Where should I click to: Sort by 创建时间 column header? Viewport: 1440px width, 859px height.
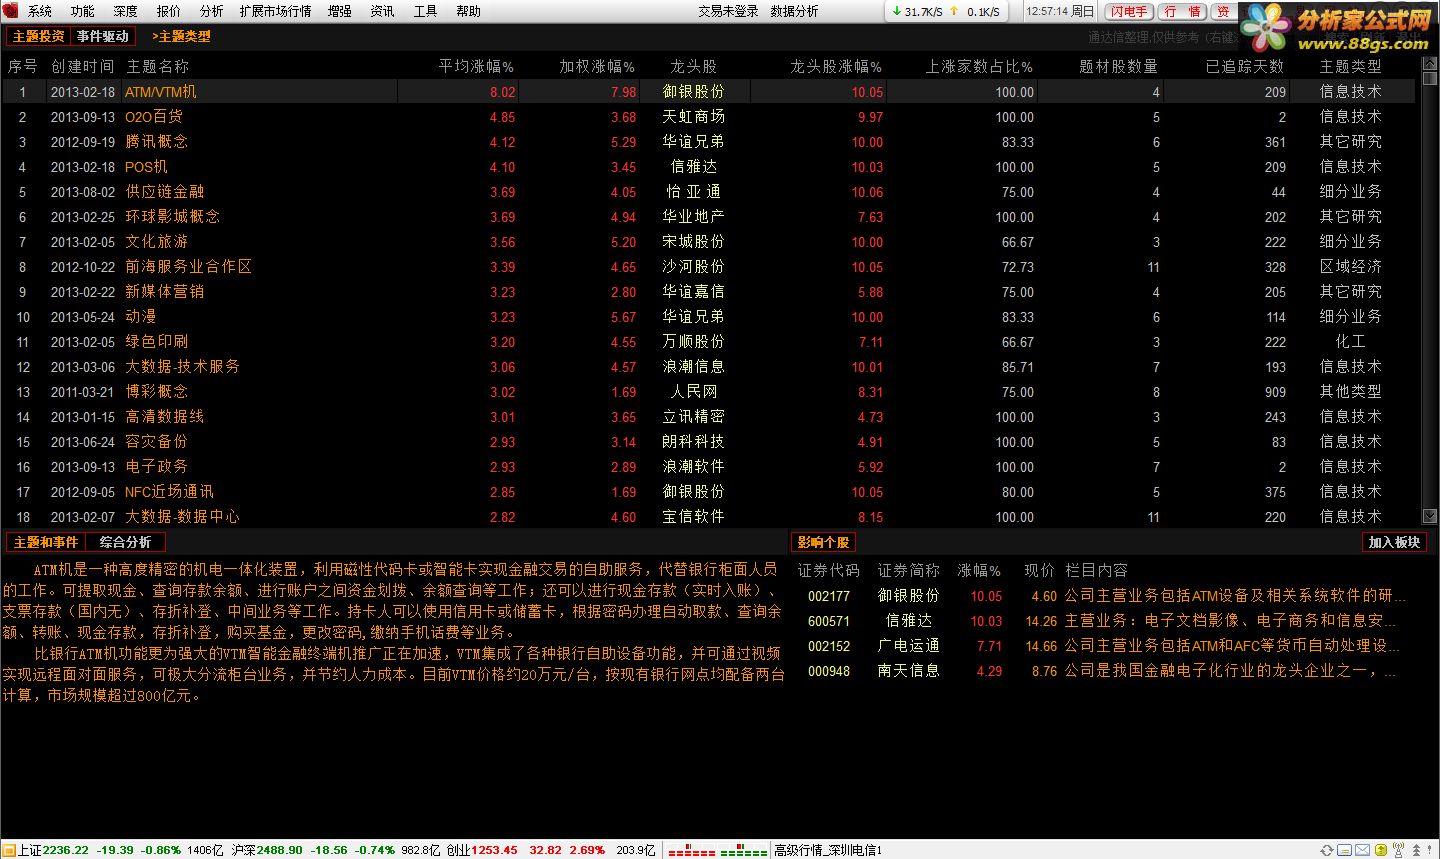pyautogui.click(x=83, y=66)
